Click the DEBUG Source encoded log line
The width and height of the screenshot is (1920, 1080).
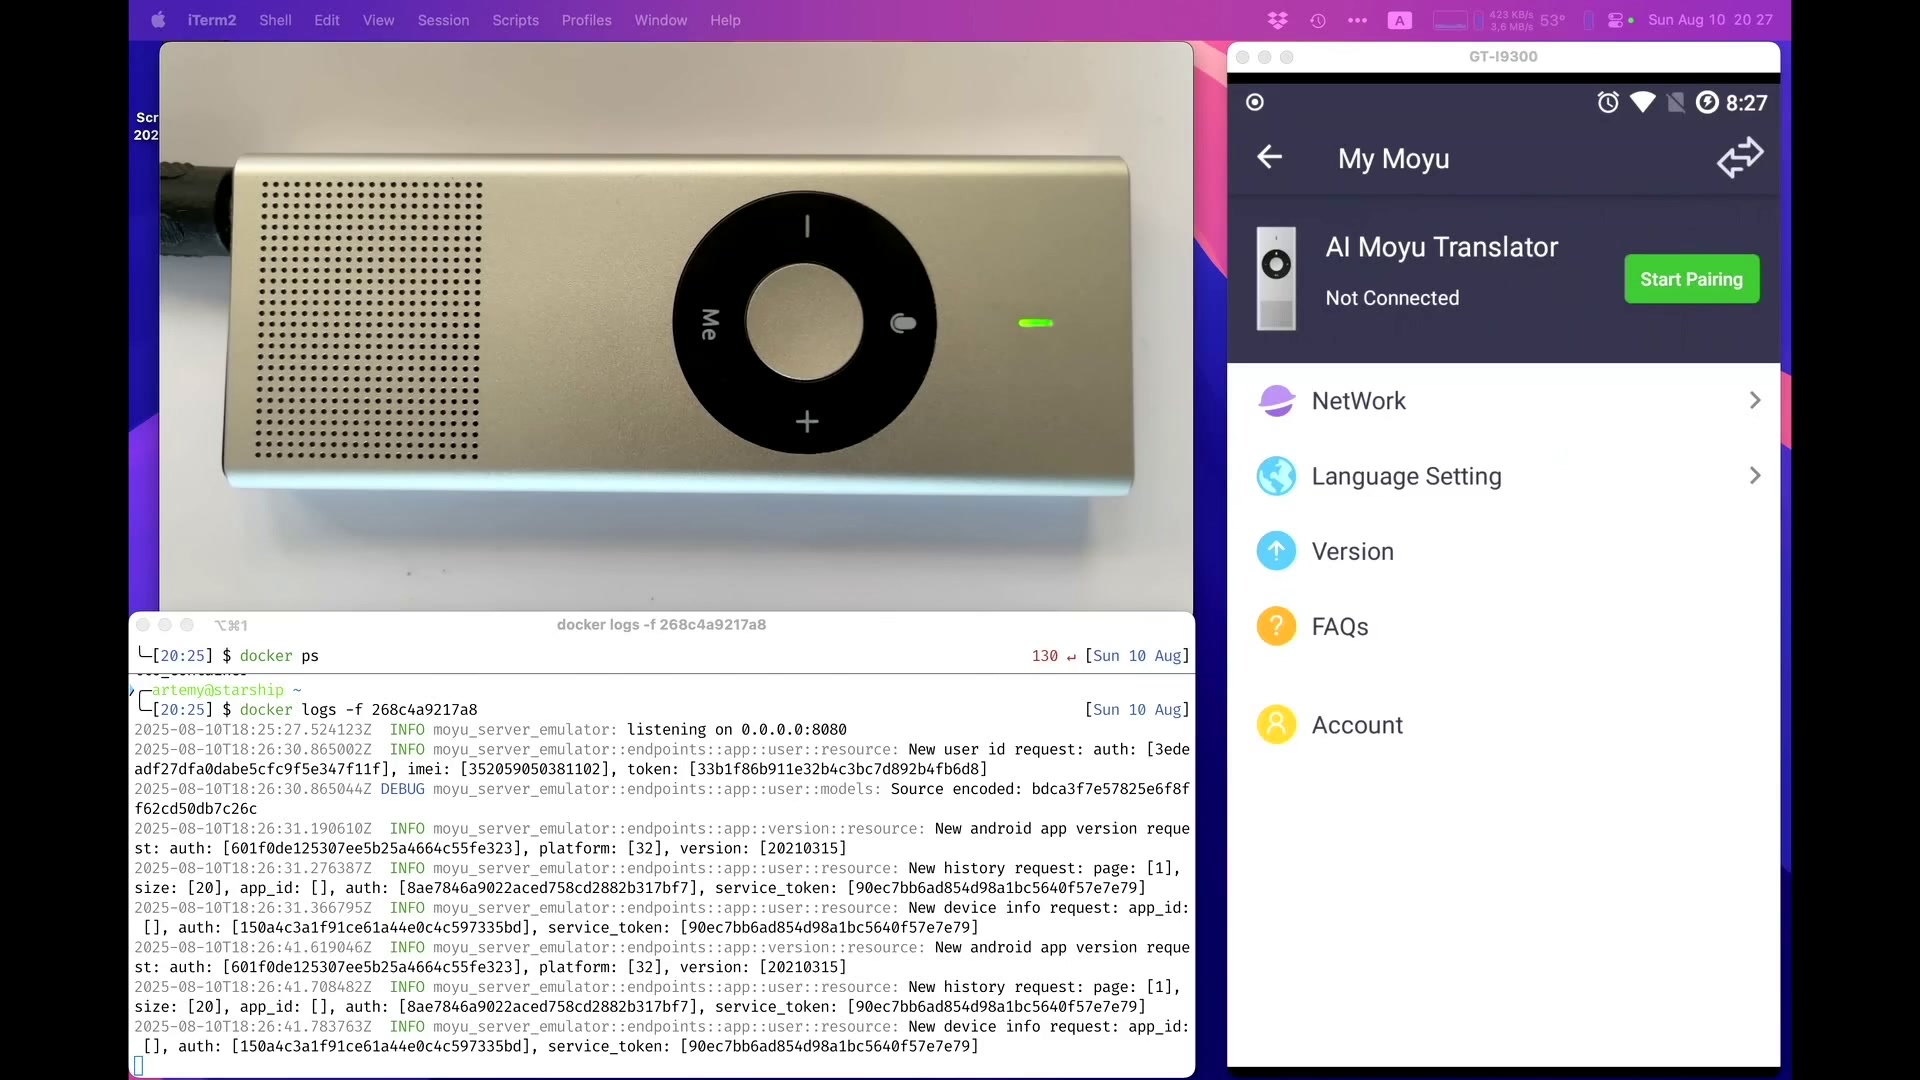[x=662, y=799]
